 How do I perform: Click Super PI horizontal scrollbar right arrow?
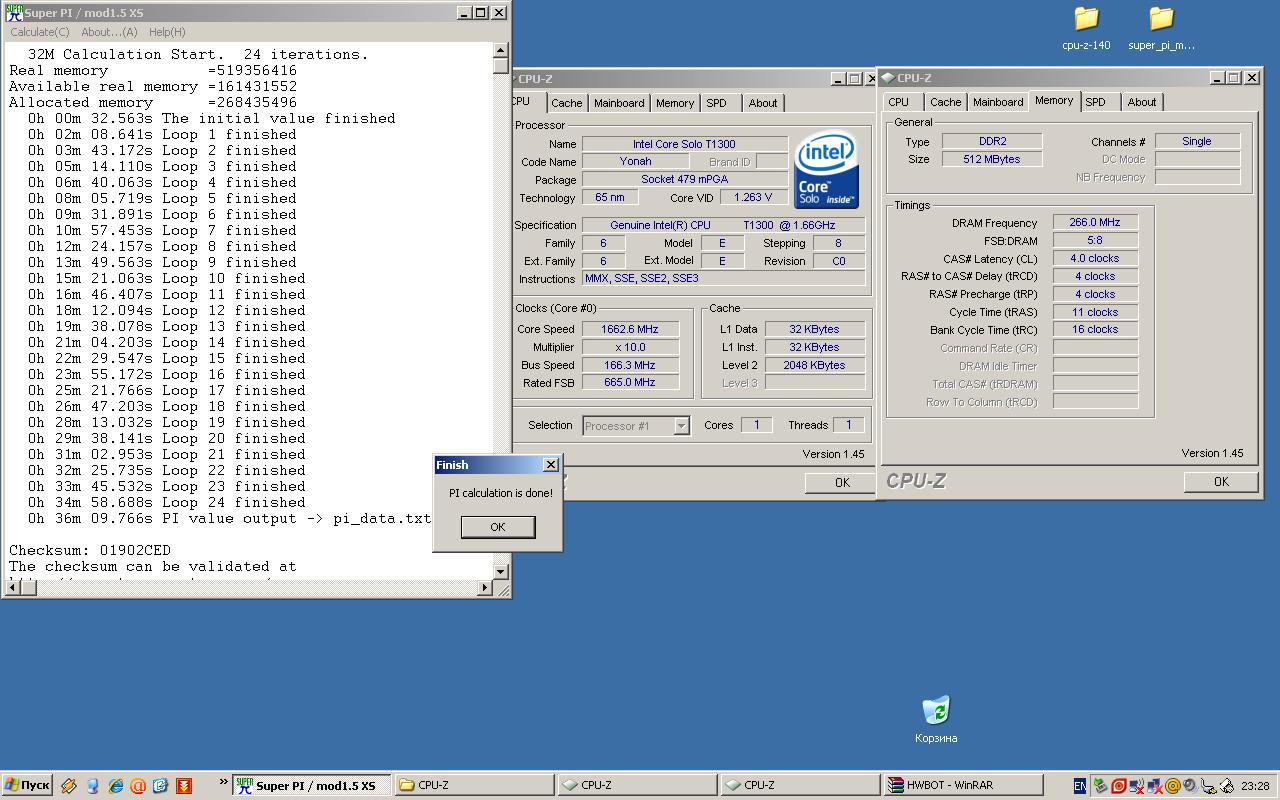(x=485, y=588)
